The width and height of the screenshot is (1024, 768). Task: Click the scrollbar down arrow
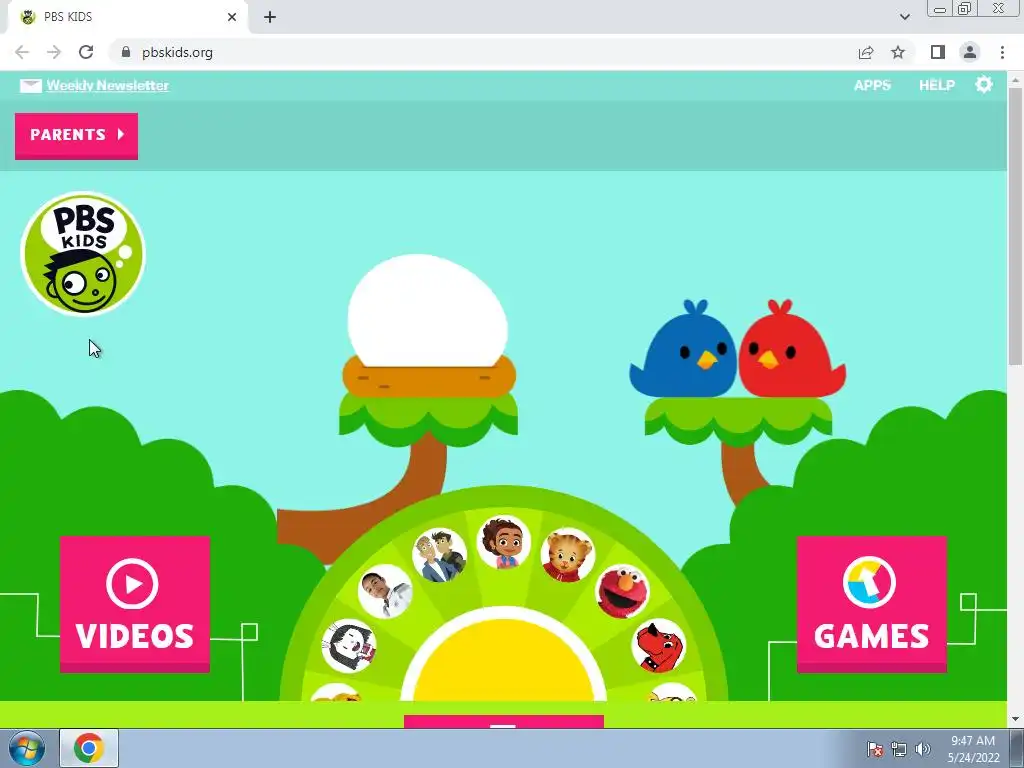click(1015, 720)
